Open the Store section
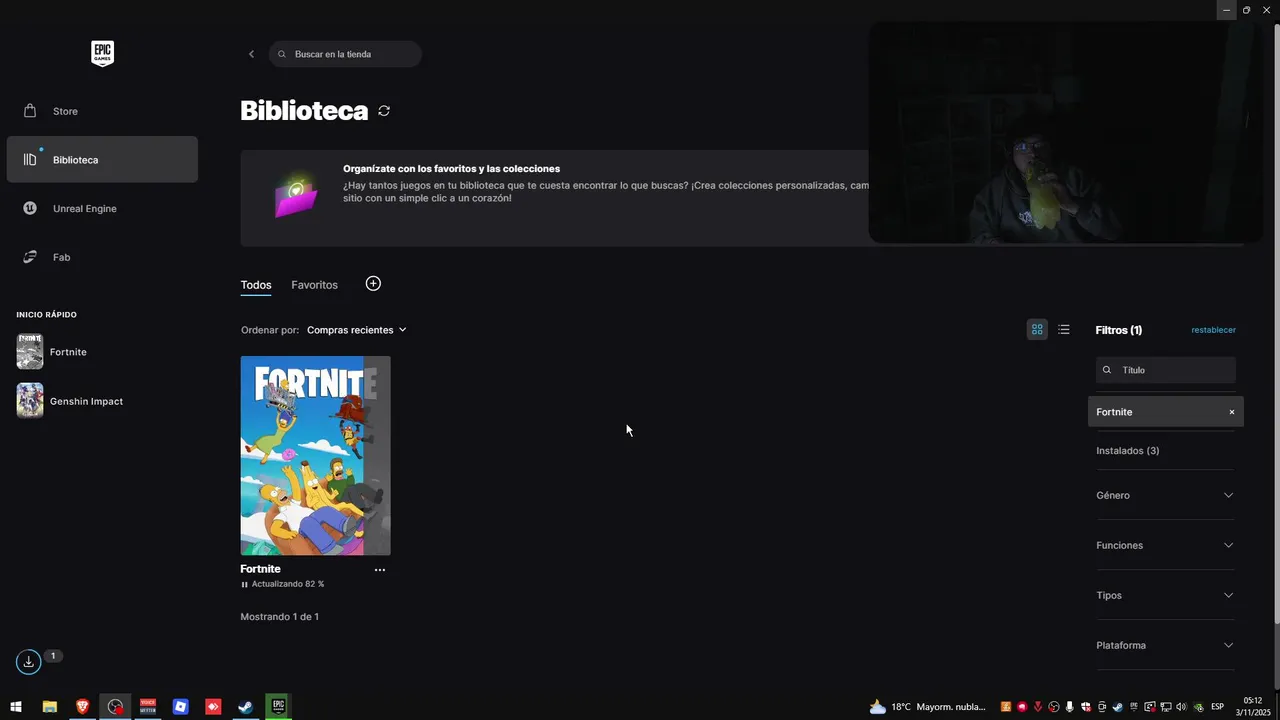Screen dimensions: 1280x720 tap(102, 111)
